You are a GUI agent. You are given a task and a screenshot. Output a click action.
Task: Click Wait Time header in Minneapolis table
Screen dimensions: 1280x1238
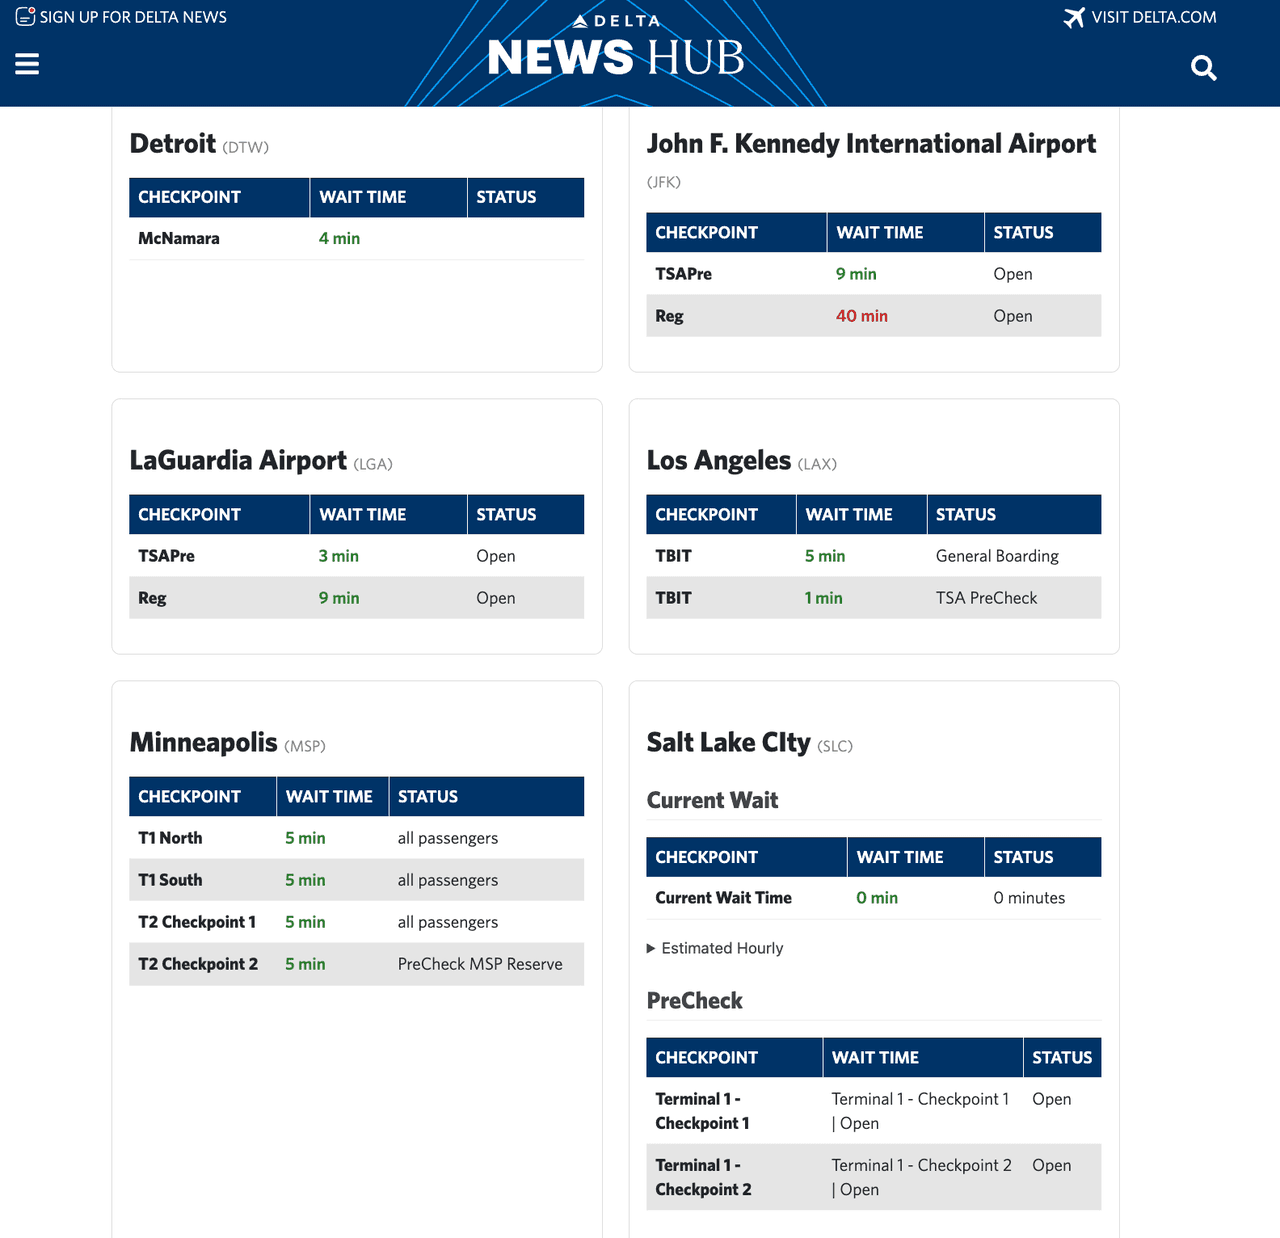pos(329,796)
